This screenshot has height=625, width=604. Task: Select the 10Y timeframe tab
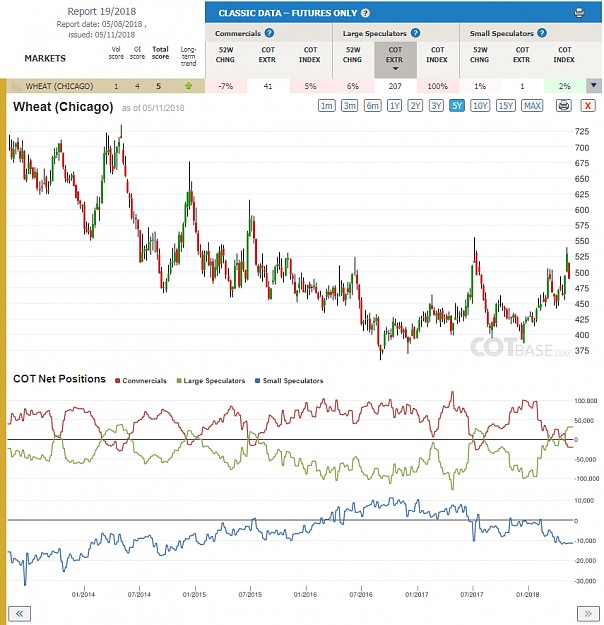pos(480,106)
